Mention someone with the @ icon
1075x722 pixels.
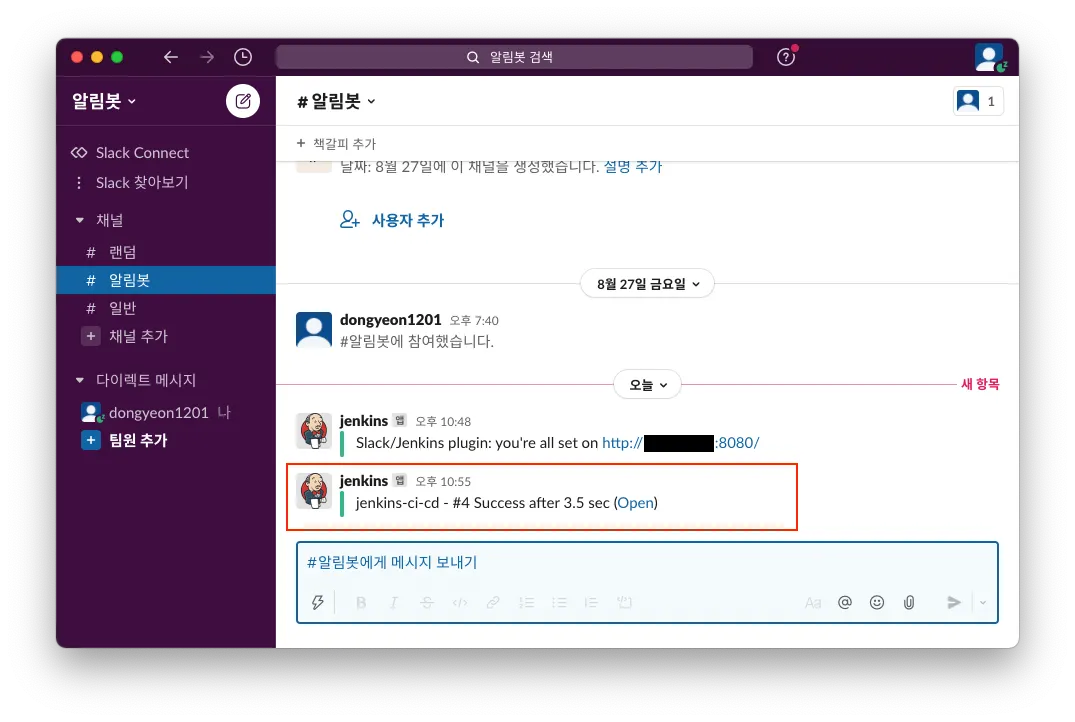[845, 602]
